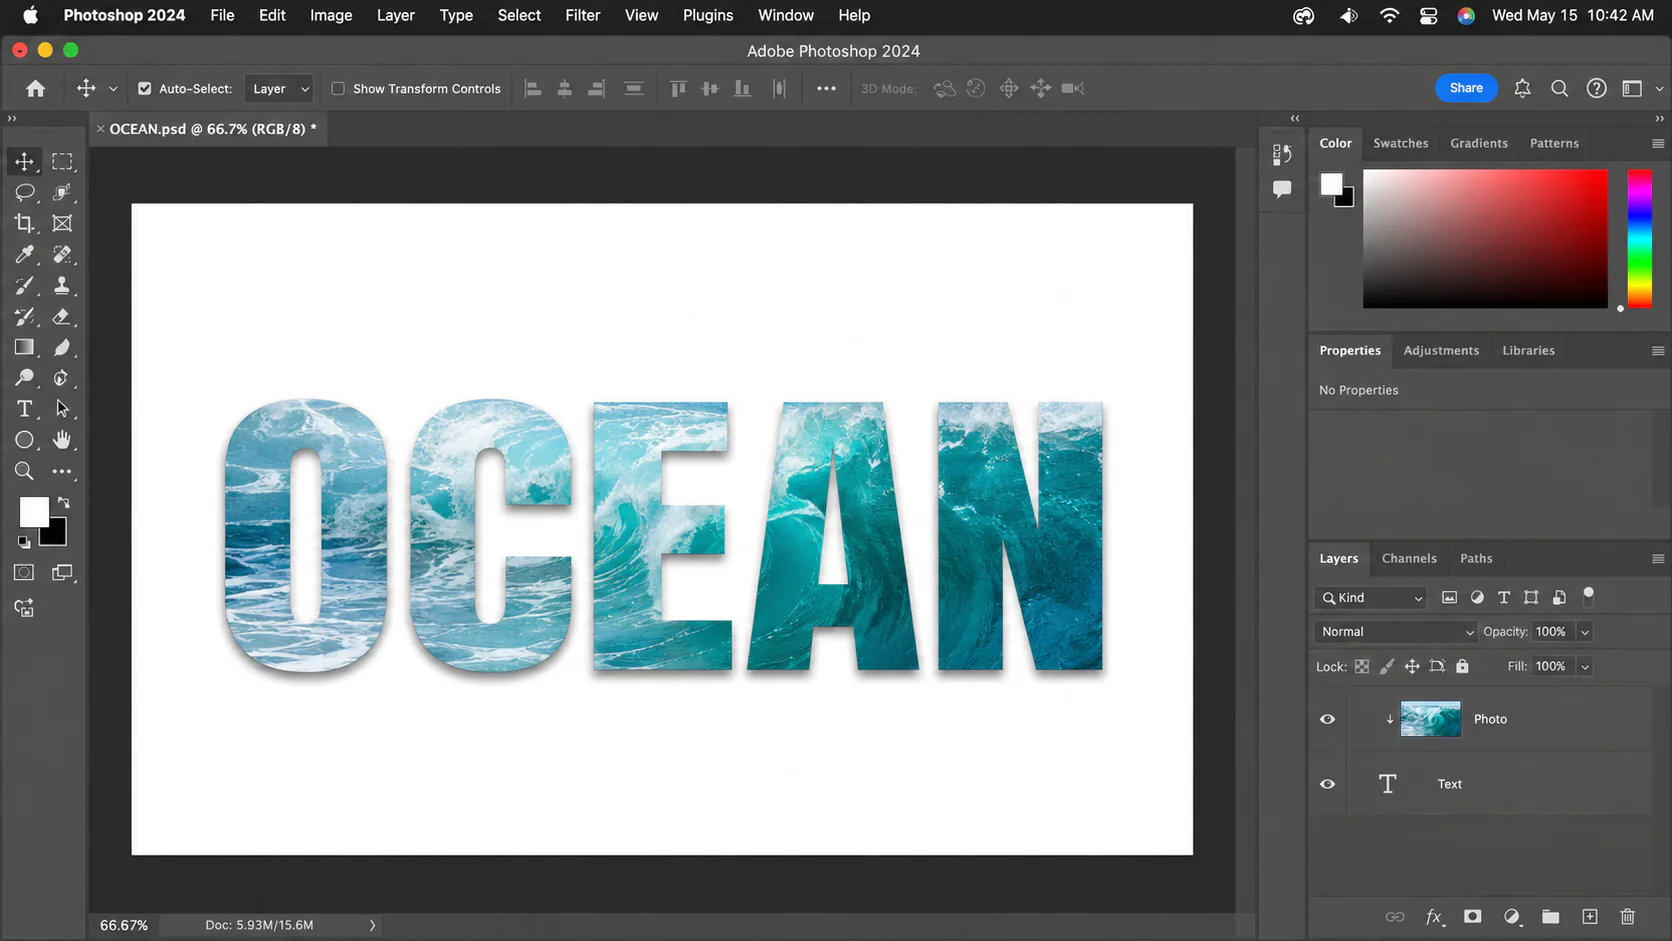Open the Image menu

click(331, 15)
